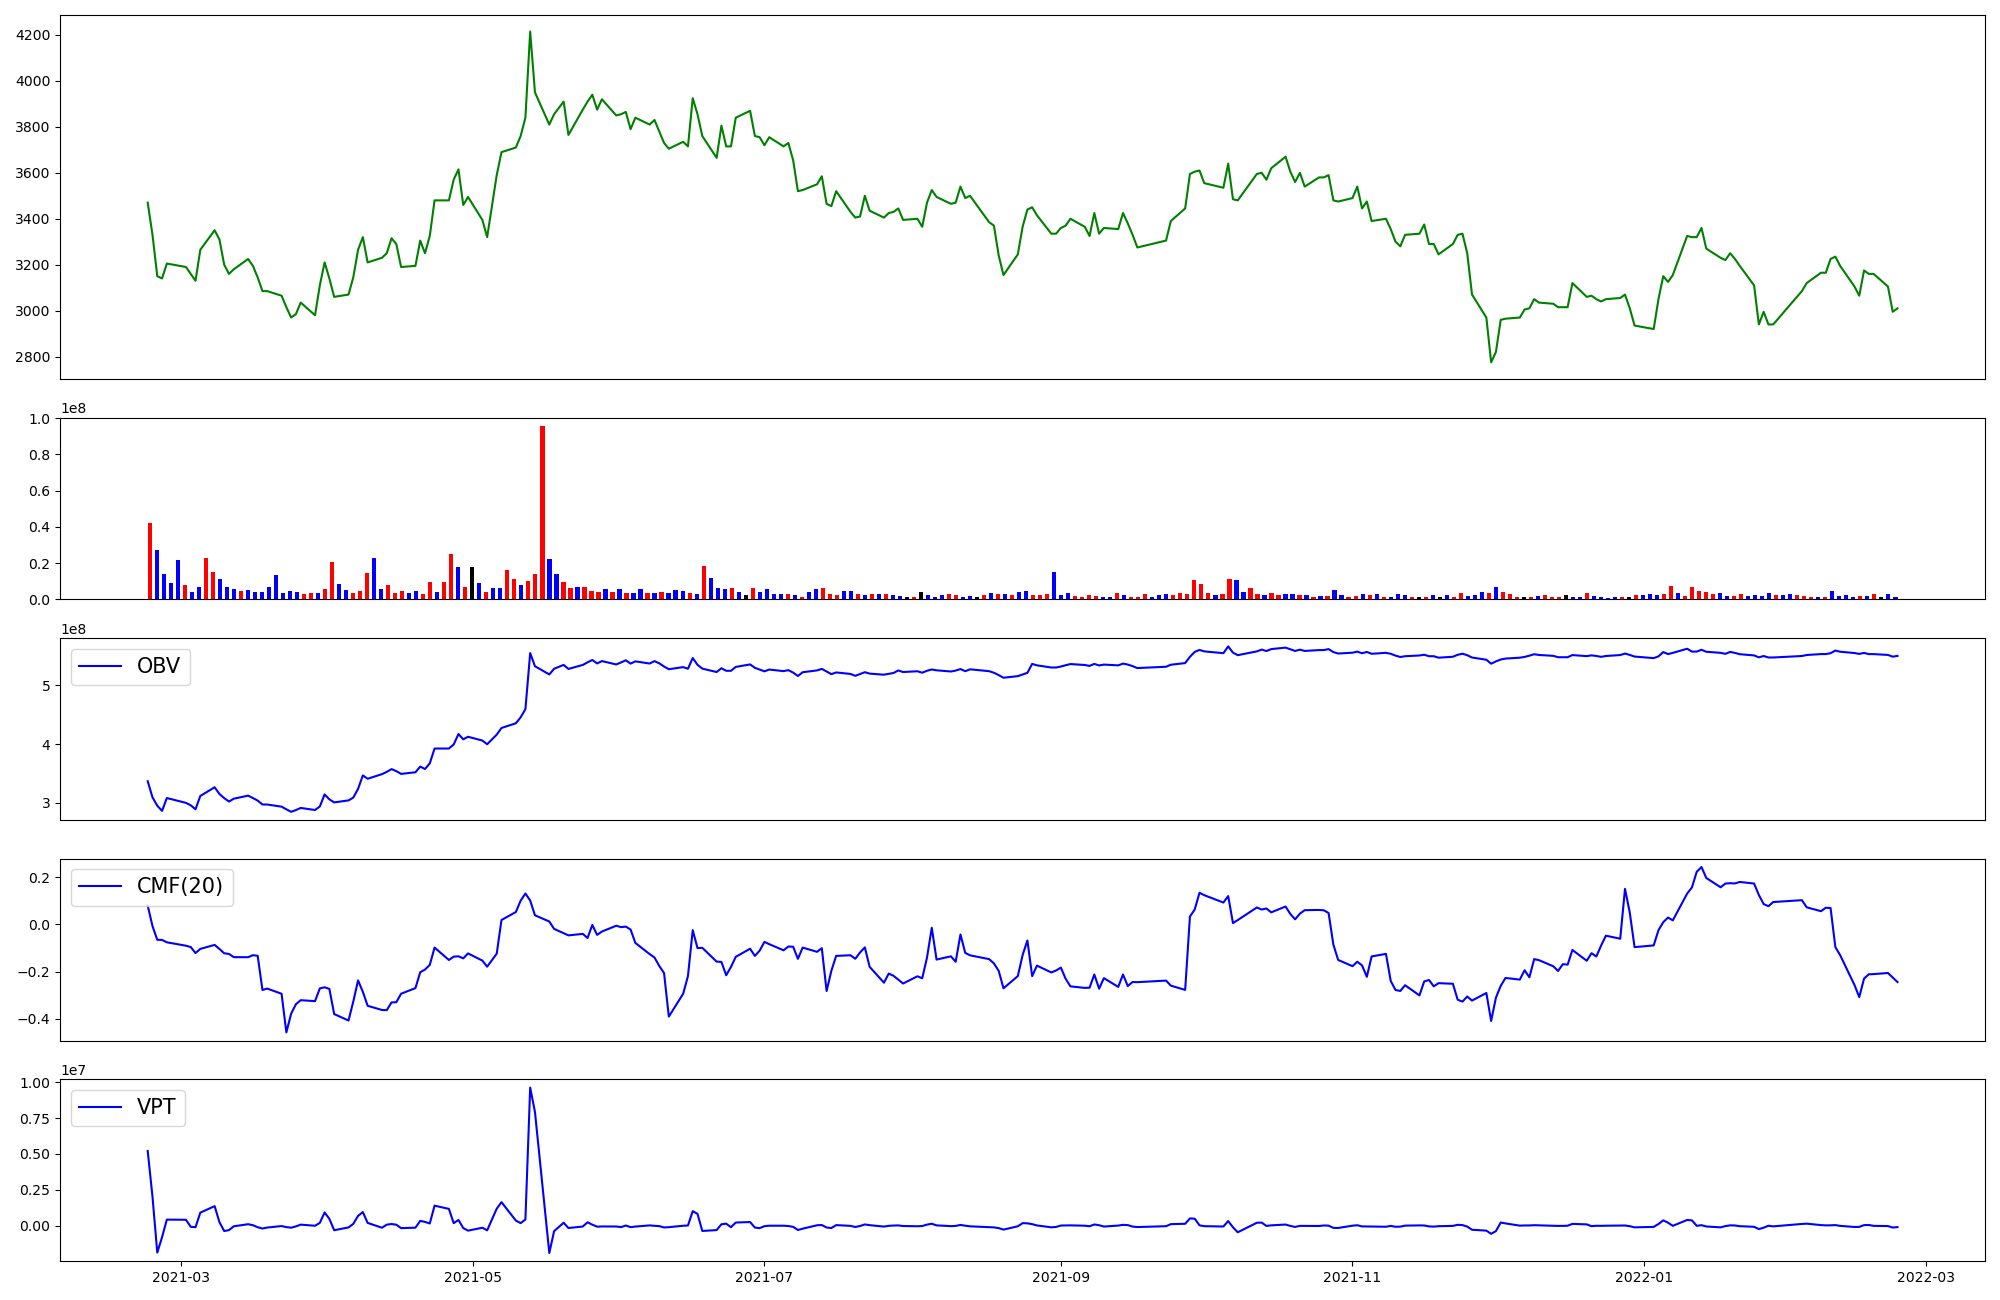
Task: Click the price peak above 4200
Action: click(530, 33)
